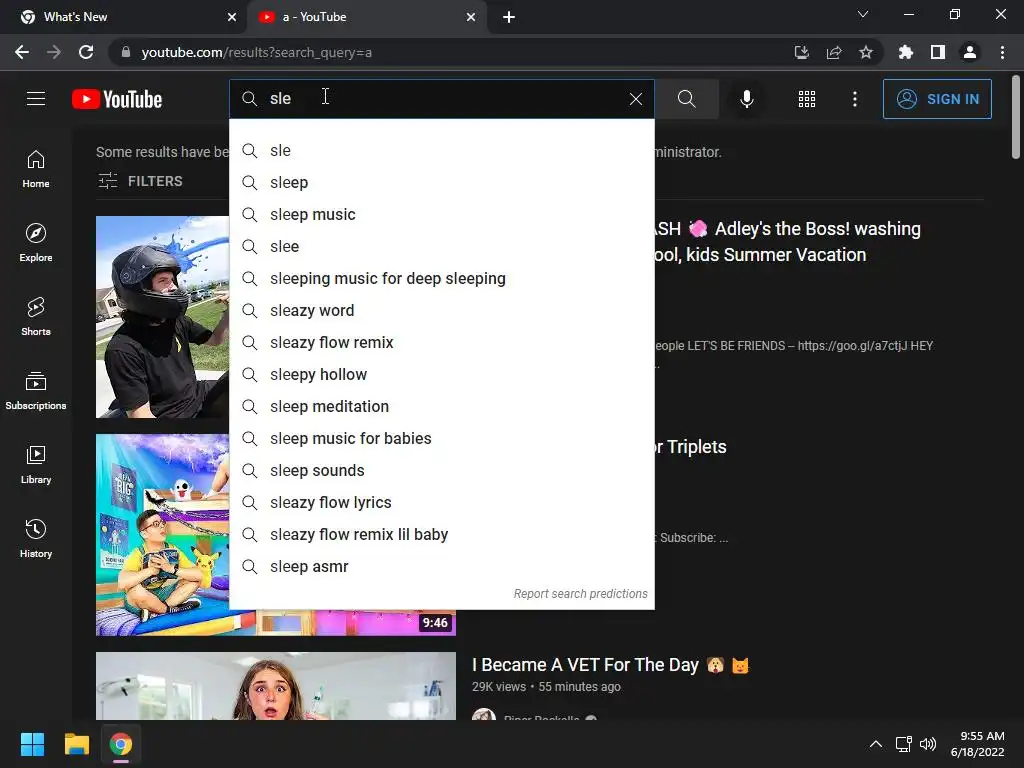The image size is (1024, 768).
Task: Choose 'sleep music for babies' suggestion
Action: point(441,438)
